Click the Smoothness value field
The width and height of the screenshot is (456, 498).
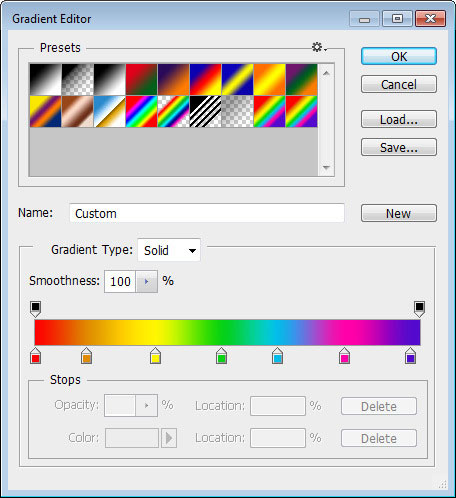click(x=120, y=281)
